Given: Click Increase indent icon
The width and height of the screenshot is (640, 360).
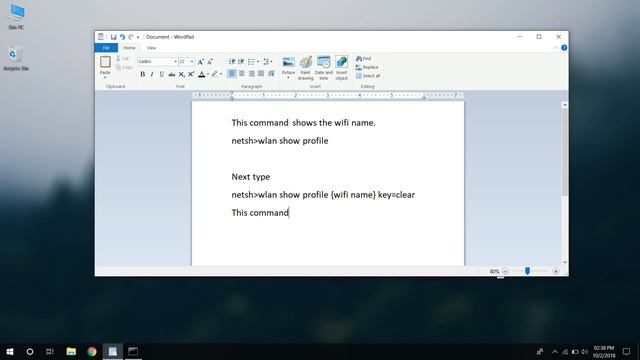Looking at the screenshot, I should [241, 62].
